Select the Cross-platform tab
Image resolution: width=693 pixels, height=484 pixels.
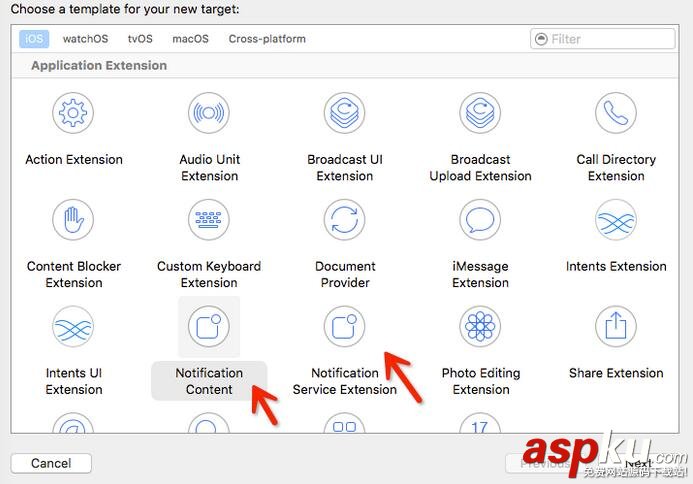tap(267, 39)
